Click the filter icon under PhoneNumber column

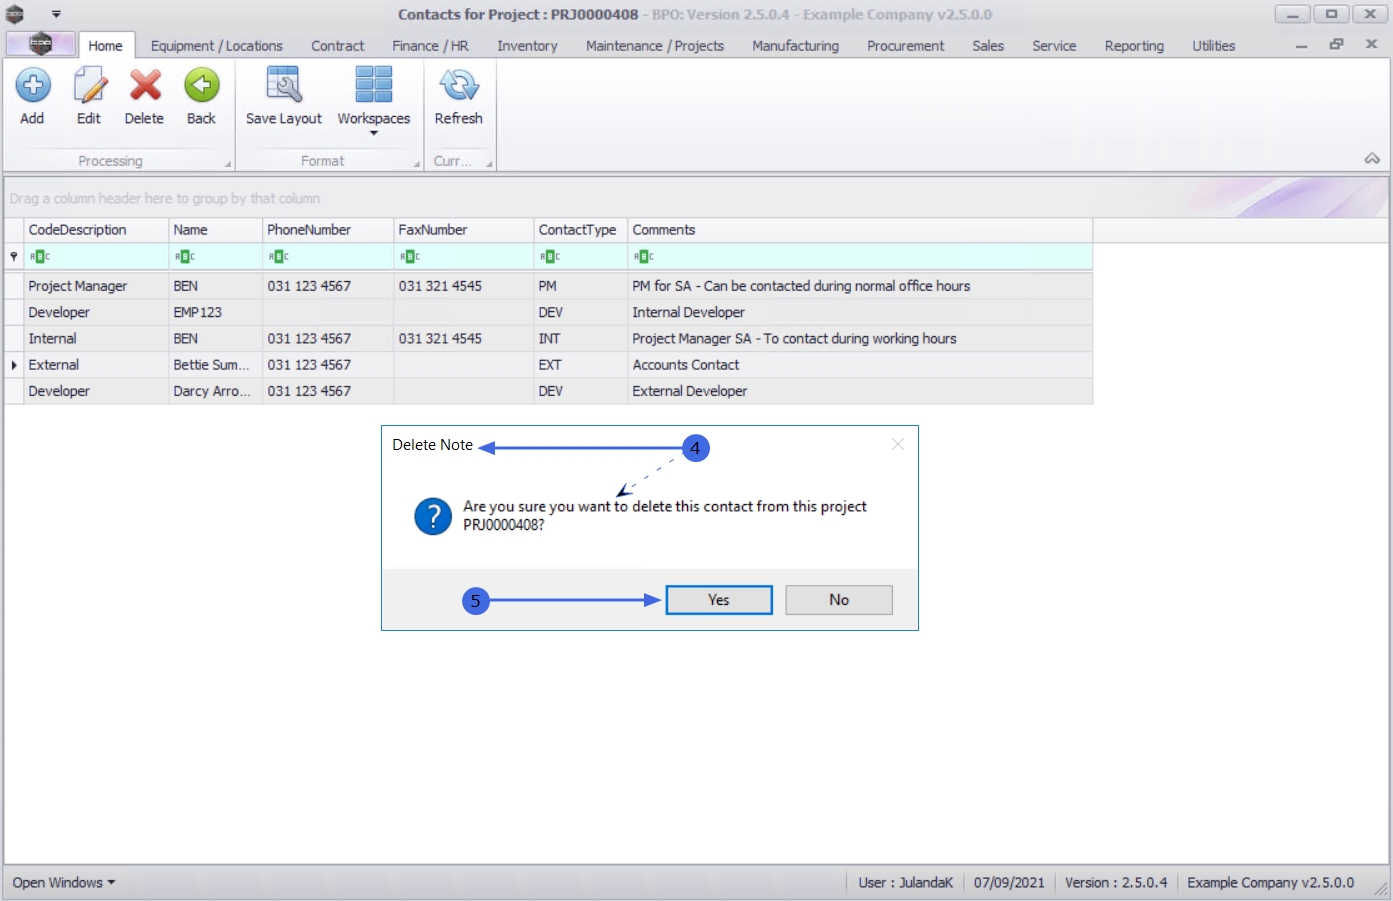coord(278,257)
